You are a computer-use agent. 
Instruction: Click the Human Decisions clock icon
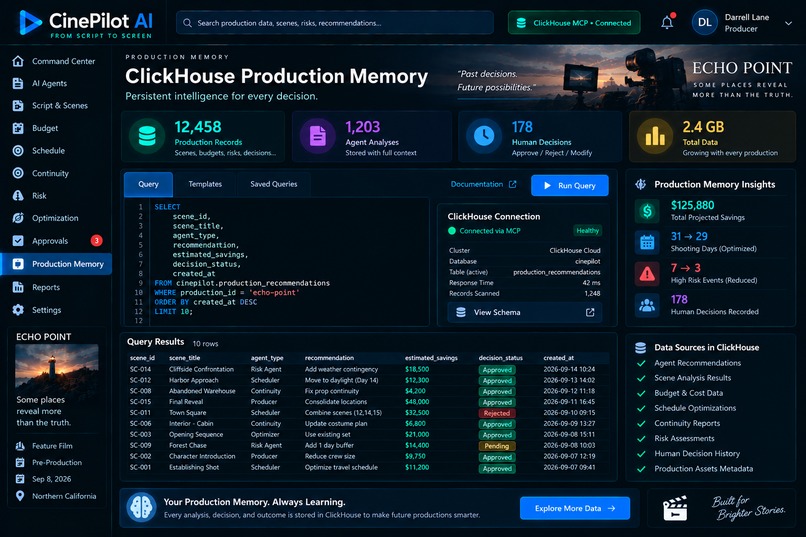(x=484, y=136)
